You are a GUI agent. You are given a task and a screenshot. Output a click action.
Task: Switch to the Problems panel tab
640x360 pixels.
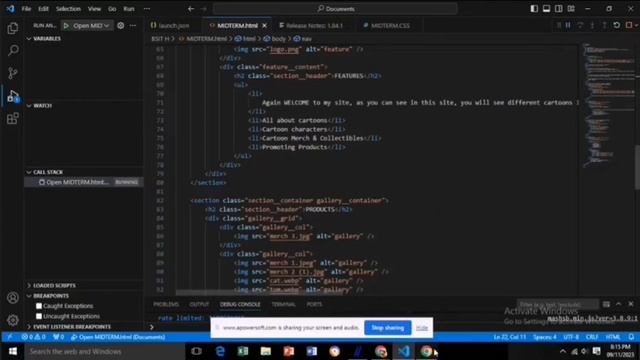166,304
